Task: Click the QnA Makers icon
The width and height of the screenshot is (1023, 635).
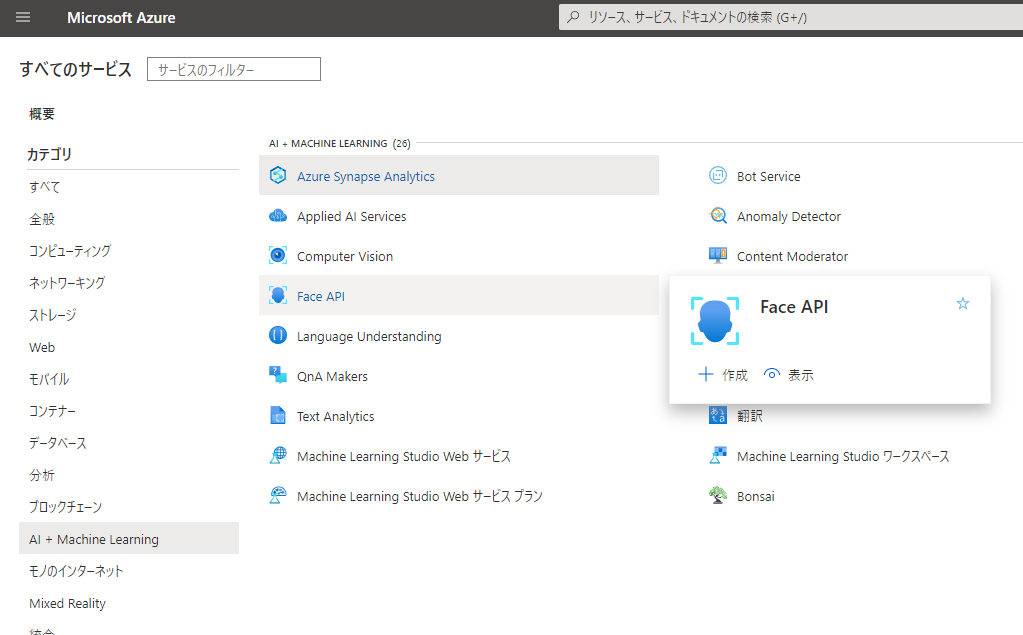Action: coord(278,375)
